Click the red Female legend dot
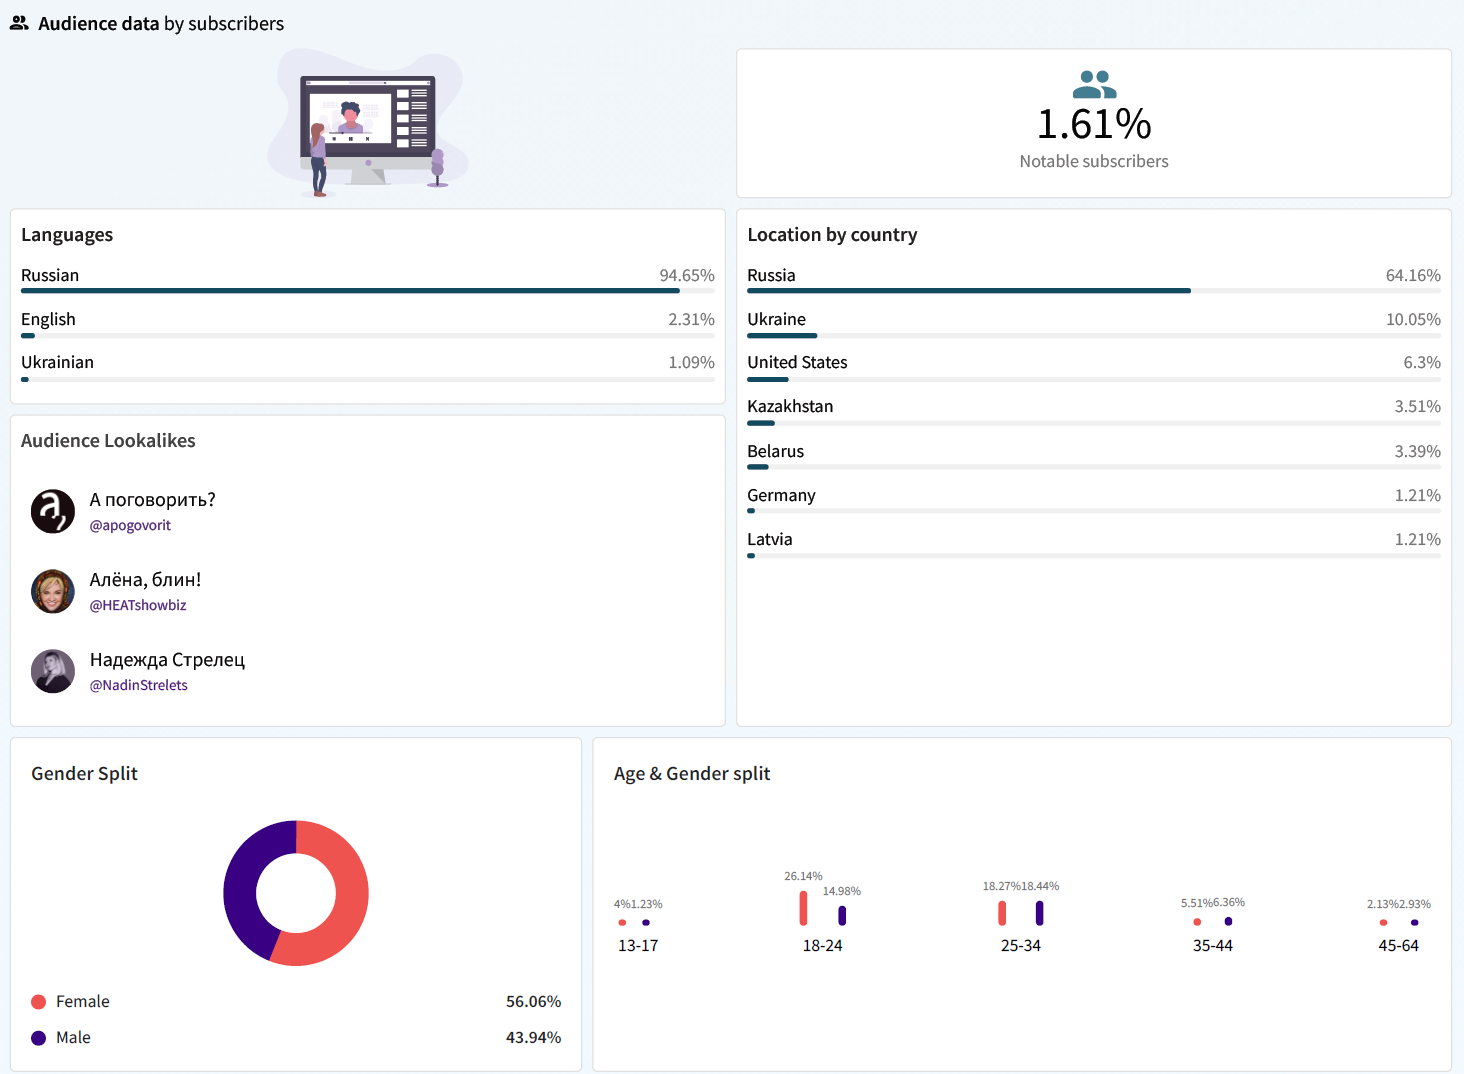 pos(39,1002)
